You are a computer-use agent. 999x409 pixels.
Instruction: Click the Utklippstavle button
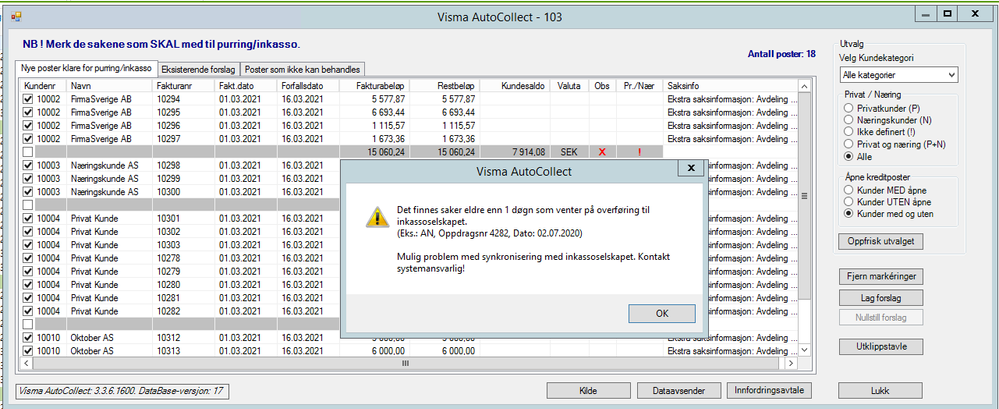tap(880, 347)
